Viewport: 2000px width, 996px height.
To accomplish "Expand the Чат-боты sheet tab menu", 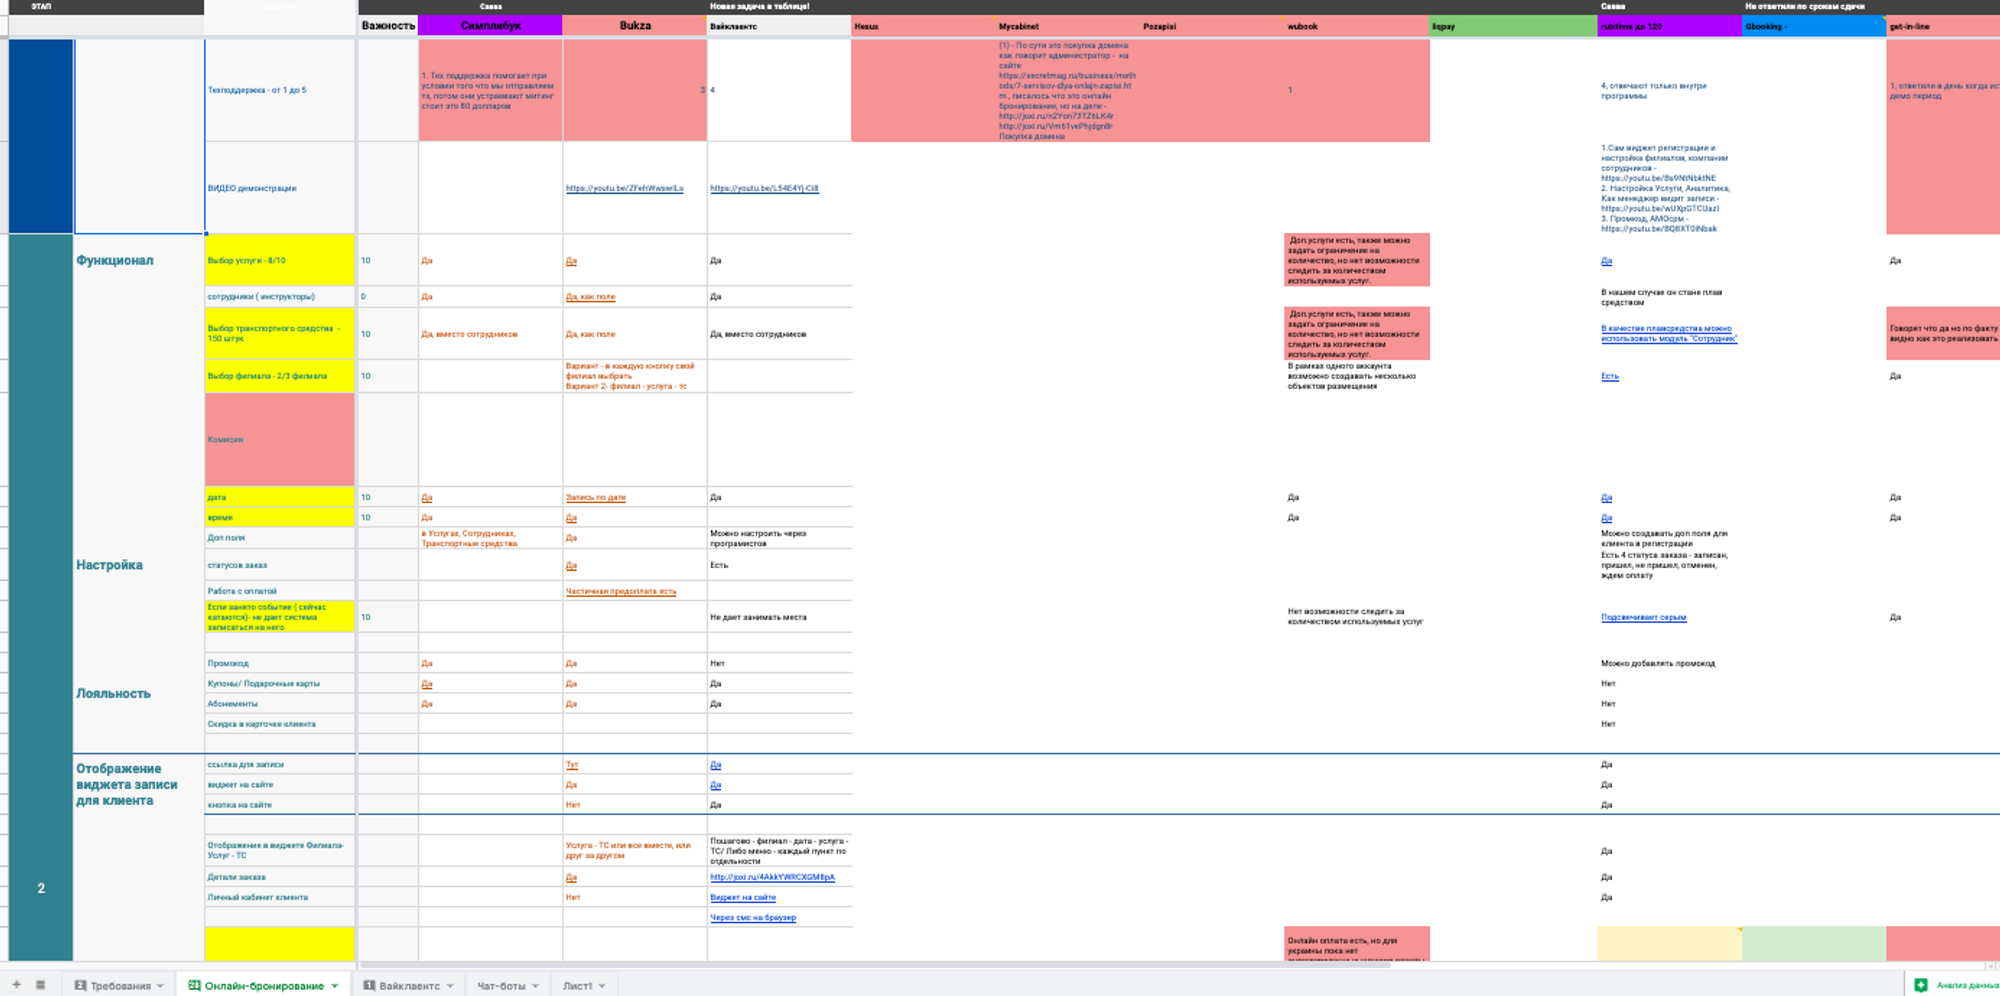I will click(536, 987).
